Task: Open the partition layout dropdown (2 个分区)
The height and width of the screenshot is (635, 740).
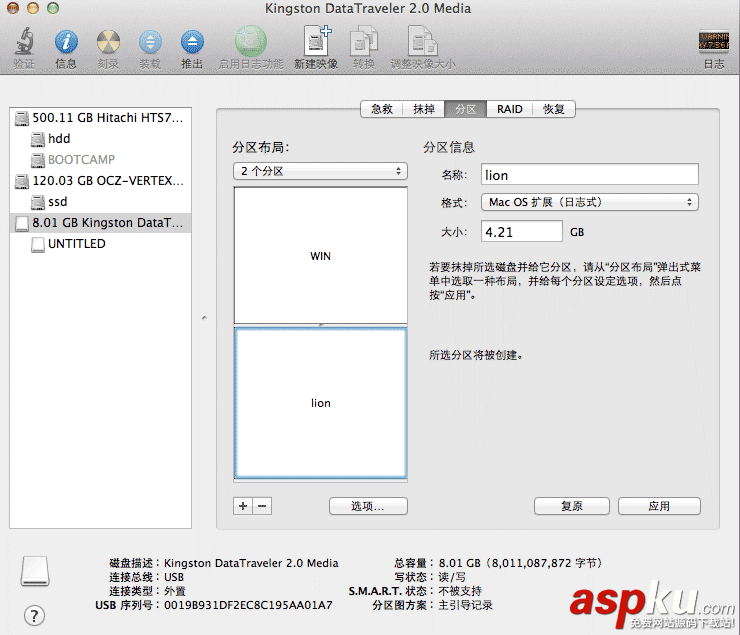Action: coord(320,171)
